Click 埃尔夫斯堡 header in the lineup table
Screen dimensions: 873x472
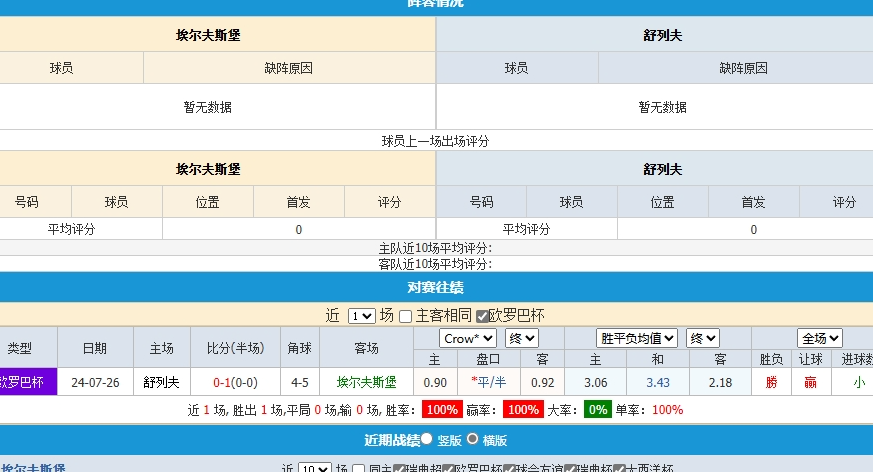tap(208, 36)
